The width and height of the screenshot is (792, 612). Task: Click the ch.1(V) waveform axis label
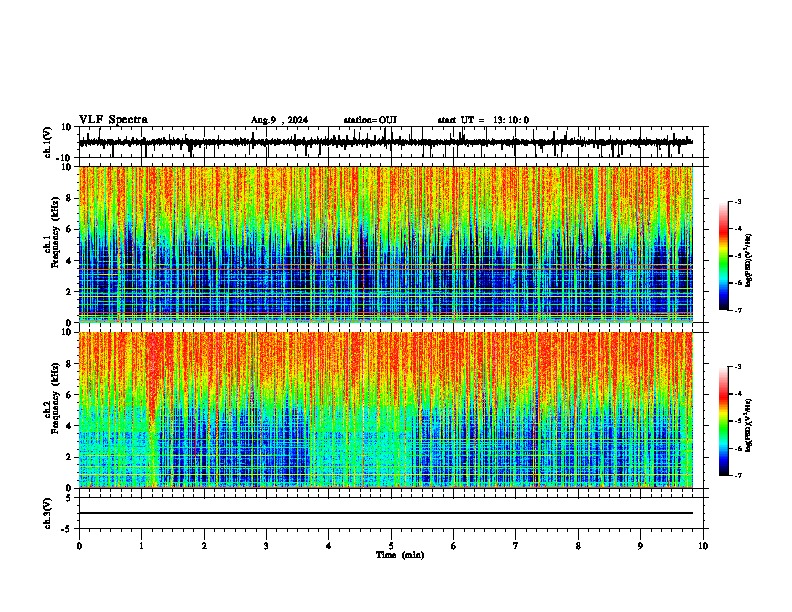point(48,142)
